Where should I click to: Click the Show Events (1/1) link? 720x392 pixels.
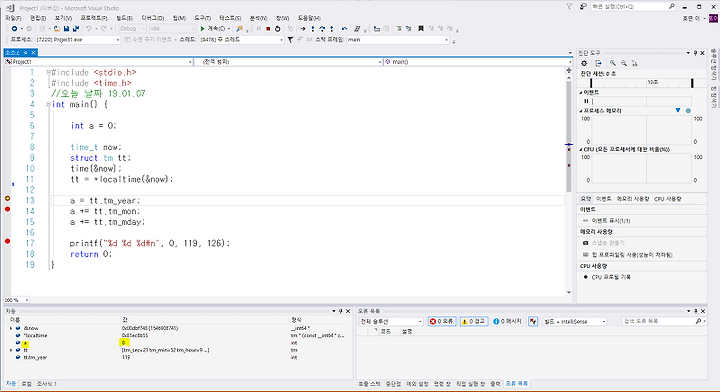(611, 221)
